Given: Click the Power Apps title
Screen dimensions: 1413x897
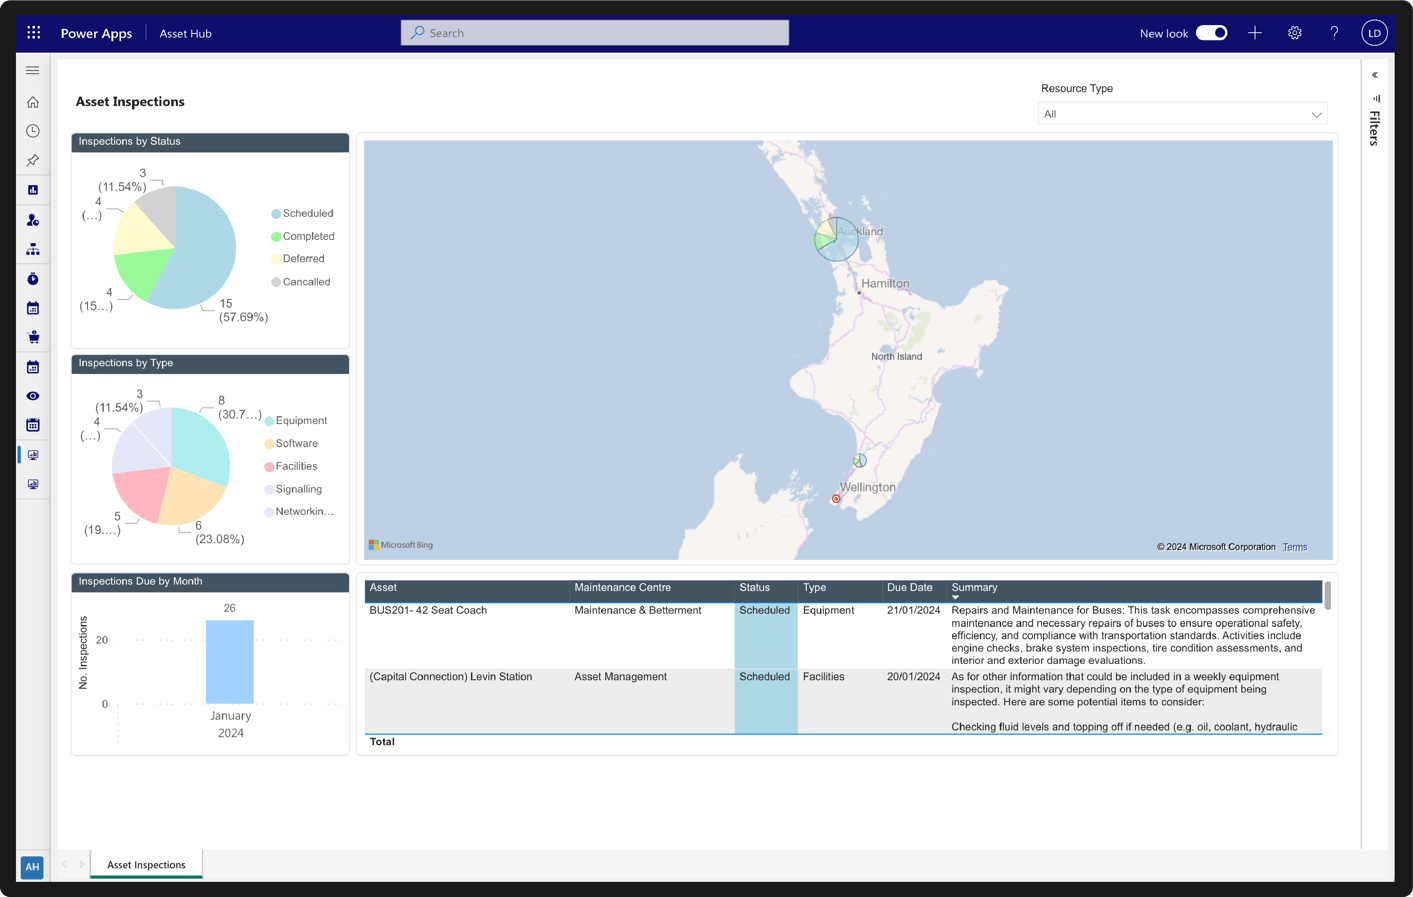Looking at the screenshot, I should tap(96, 33).
